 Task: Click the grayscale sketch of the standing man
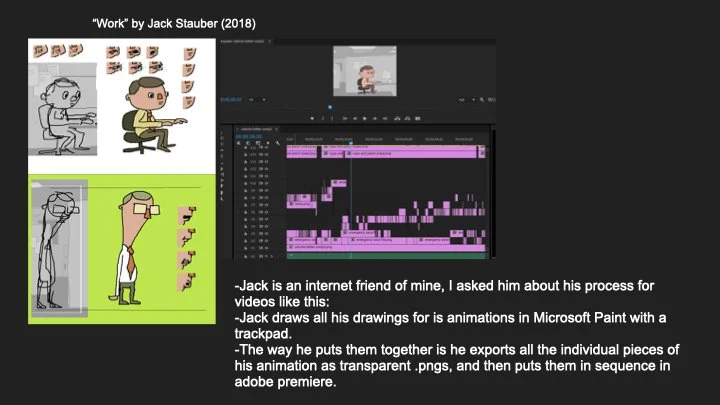click(59, 248)
